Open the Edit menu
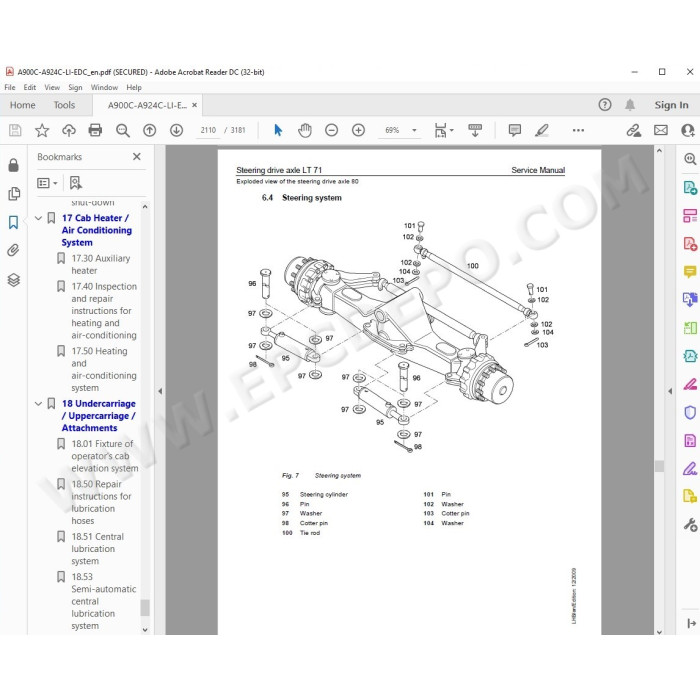The image size is (700, 700). pyautogui.click(x=29, y=88)
